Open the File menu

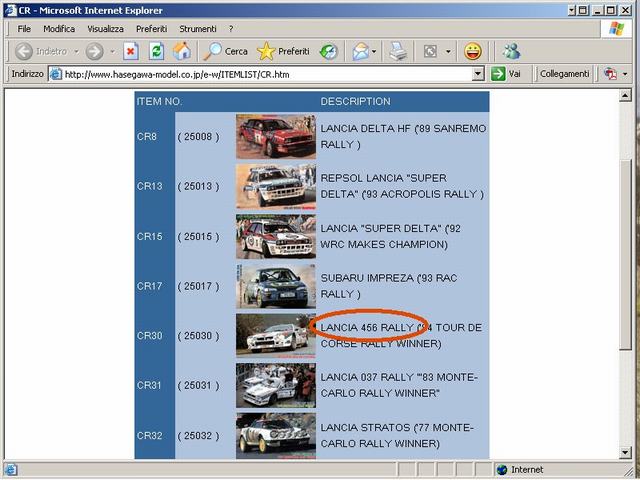[x=24, y=29]
